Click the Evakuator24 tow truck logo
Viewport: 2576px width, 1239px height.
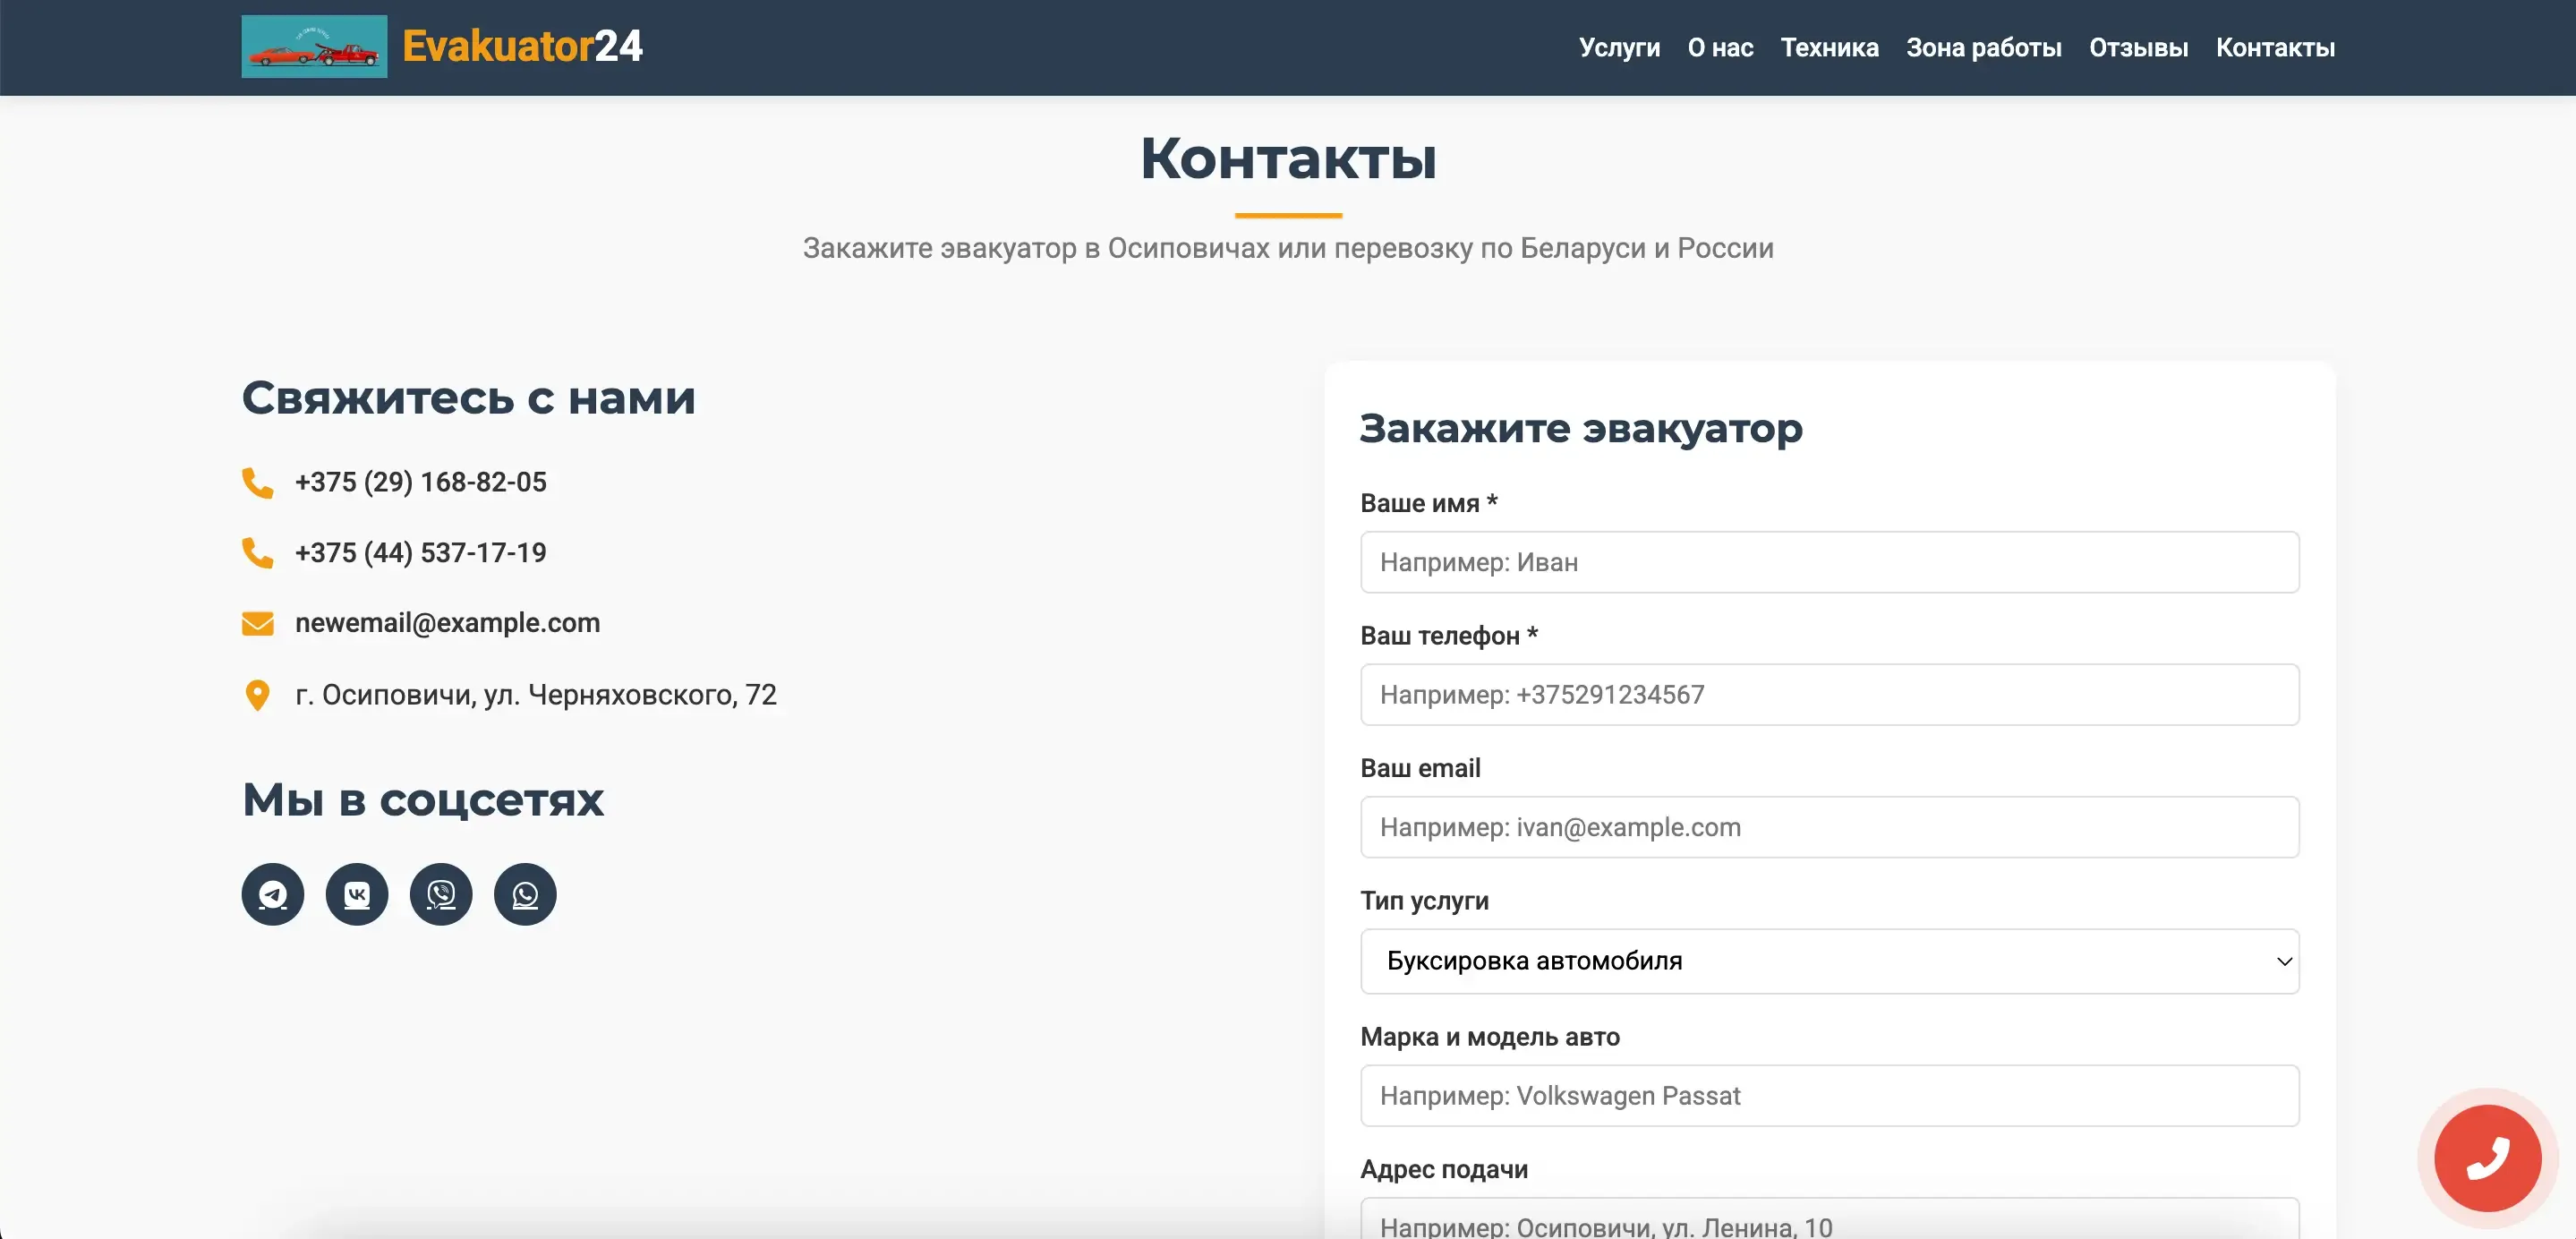313,46
